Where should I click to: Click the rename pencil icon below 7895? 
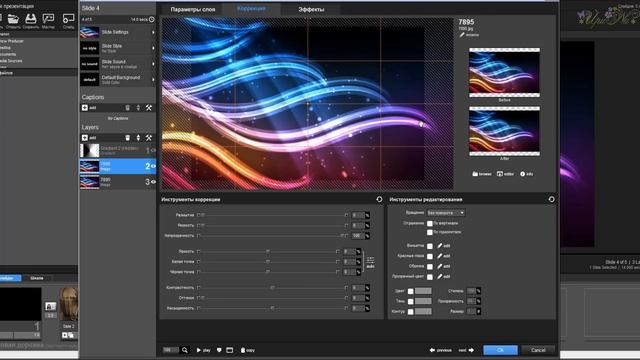[x=462, y=35]
